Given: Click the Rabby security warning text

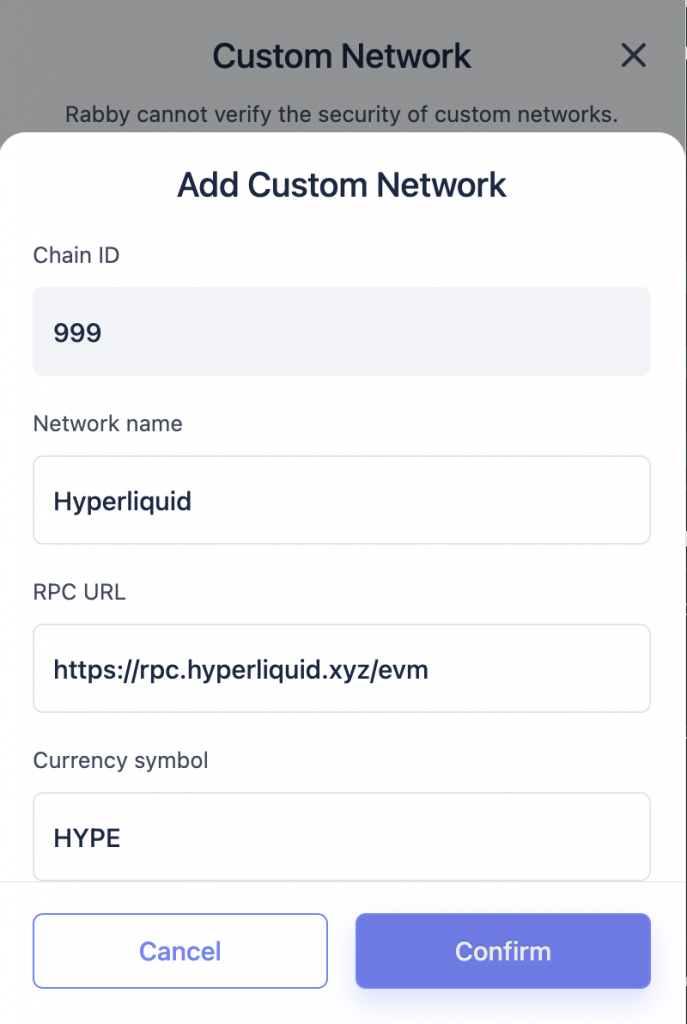Looking at the screenshot, I should click(342, 114).
